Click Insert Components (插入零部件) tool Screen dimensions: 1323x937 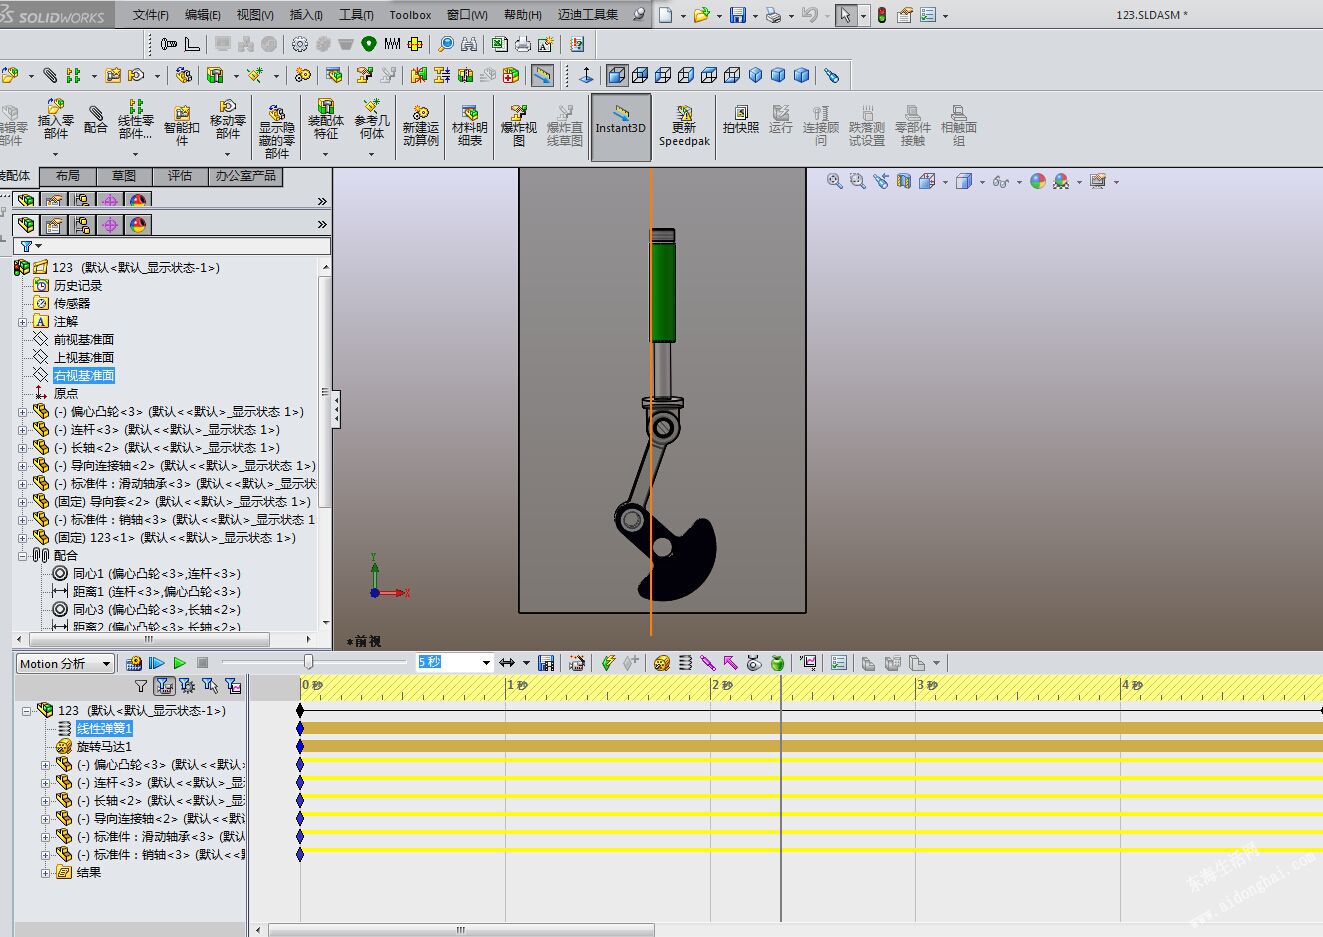[x=56, y=121]
